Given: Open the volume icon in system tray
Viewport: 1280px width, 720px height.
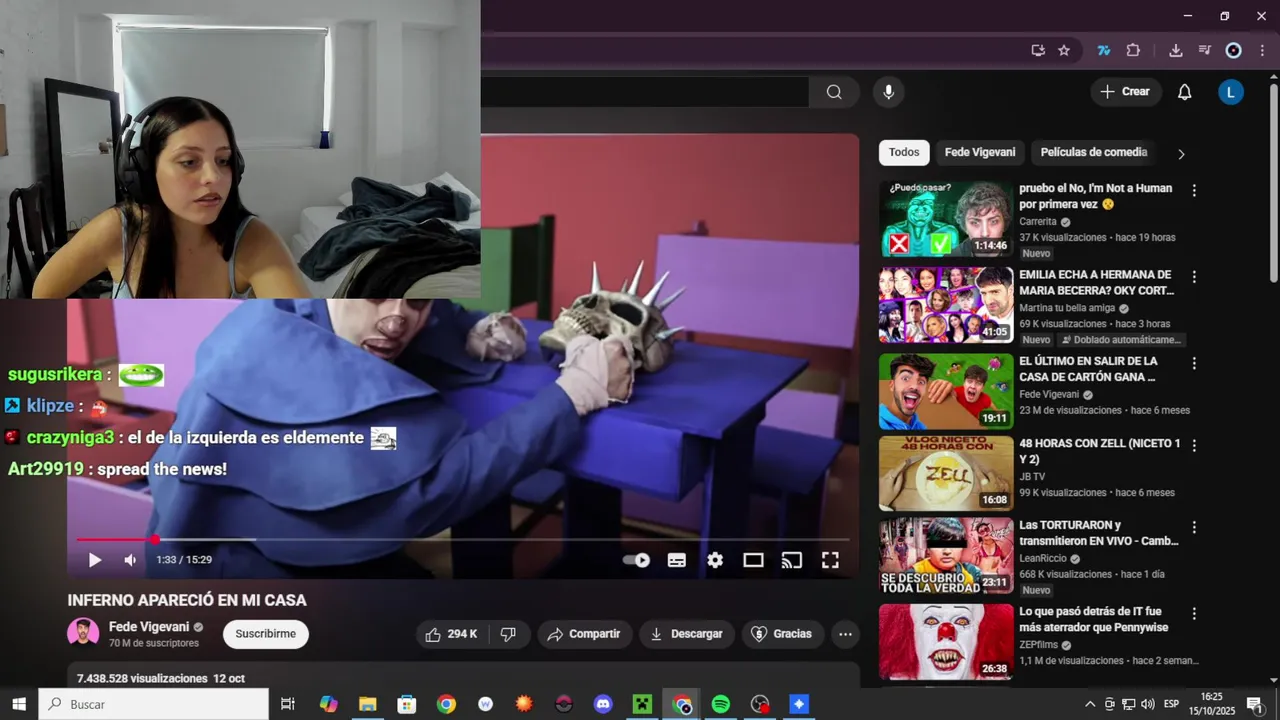Looking at the screenshot, I should pos(1148,704).
